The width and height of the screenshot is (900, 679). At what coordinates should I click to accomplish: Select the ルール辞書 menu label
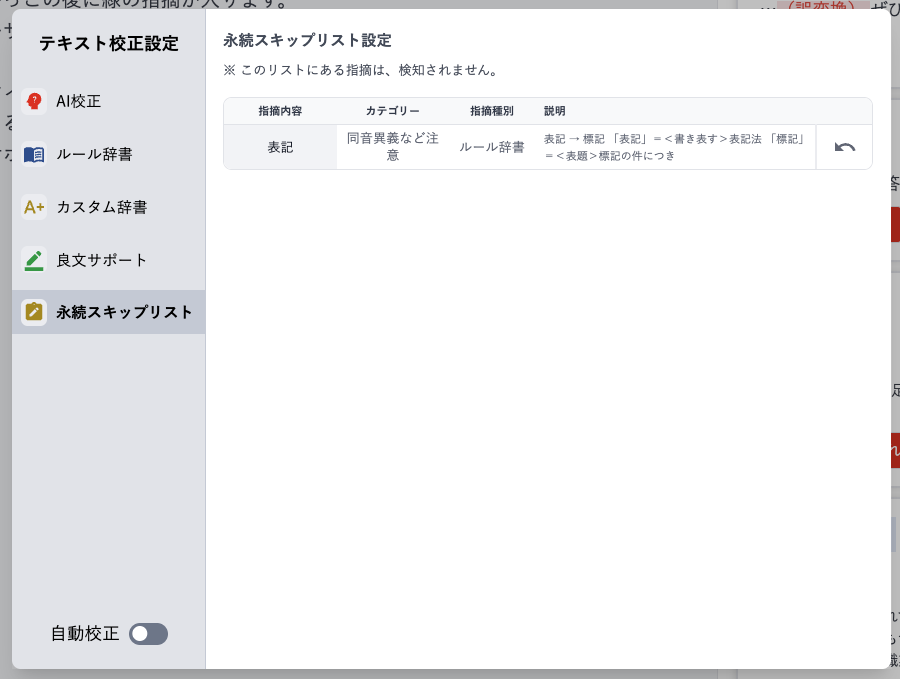click(94, 154)
